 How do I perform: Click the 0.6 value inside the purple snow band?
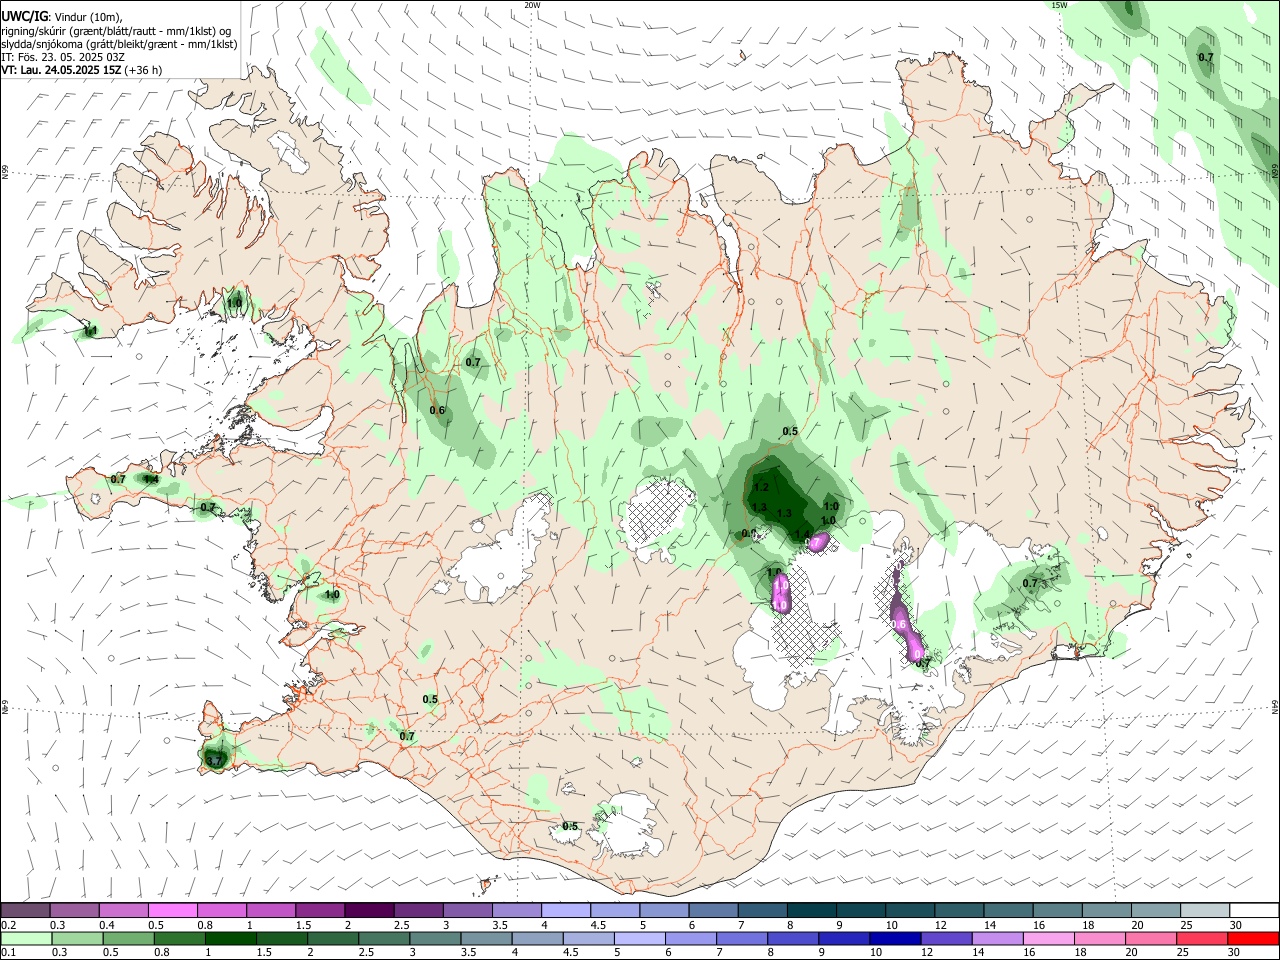tap(898, 624)
